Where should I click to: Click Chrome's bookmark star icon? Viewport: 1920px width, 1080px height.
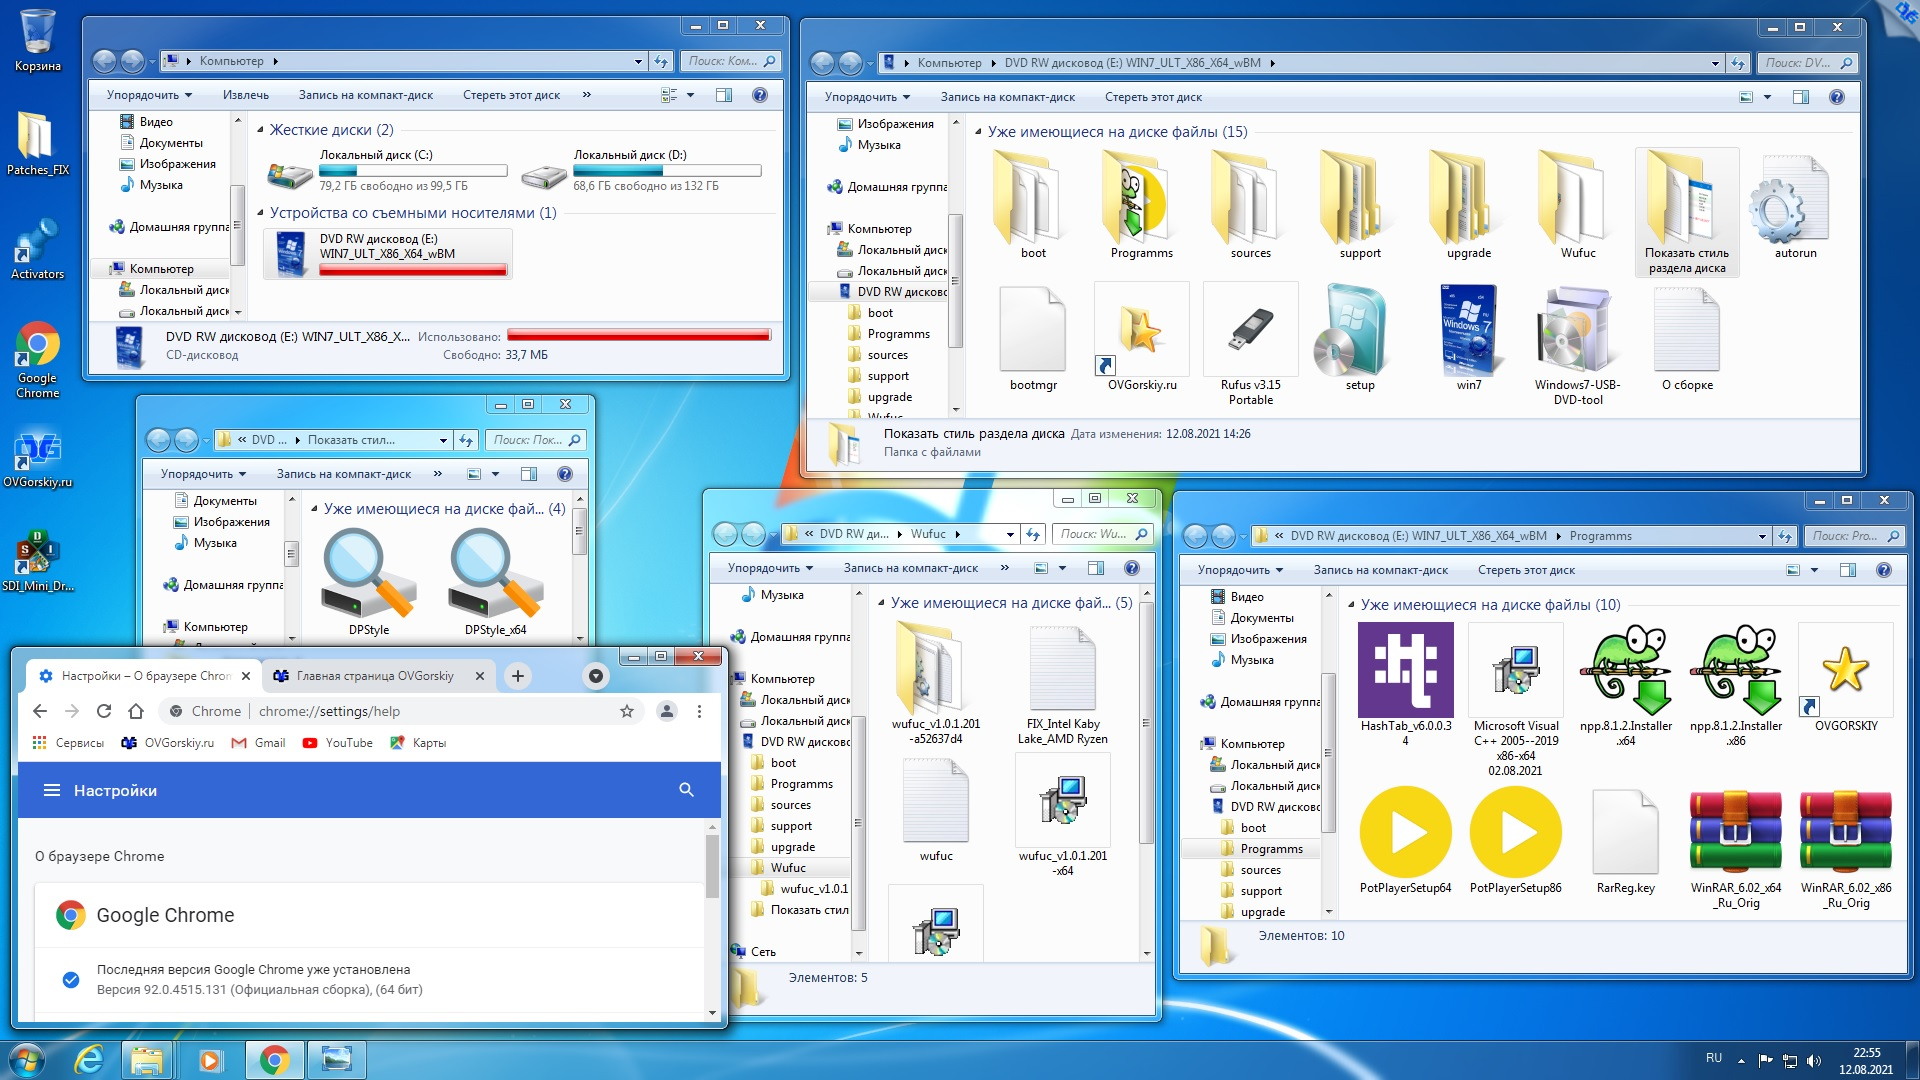(627, 712)
